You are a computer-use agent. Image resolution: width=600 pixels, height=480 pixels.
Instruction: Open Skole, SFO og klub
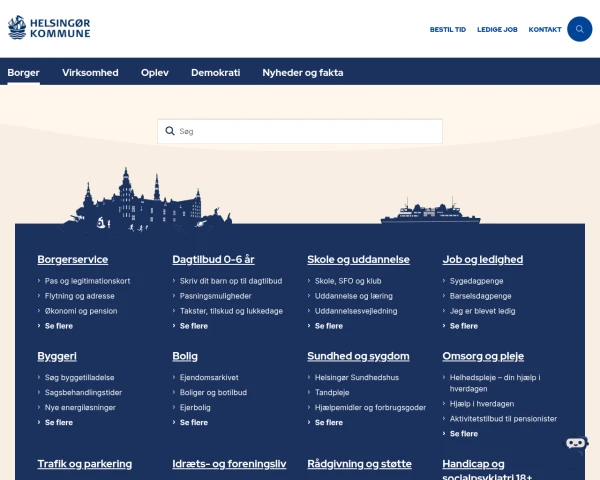click(x=348, y=281)
